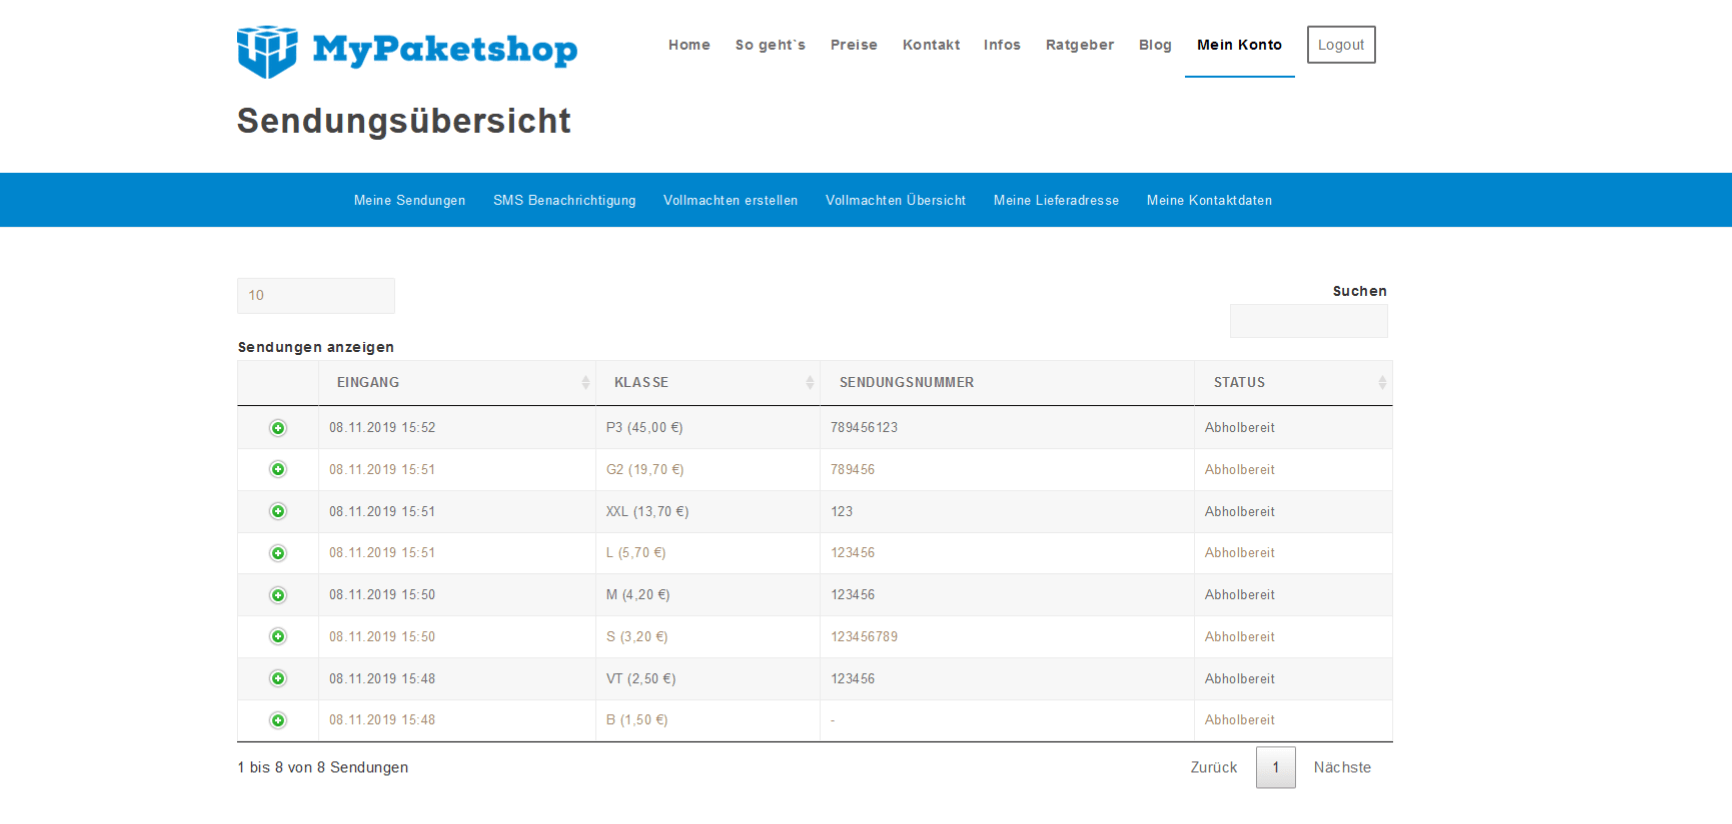
Task: Focus the Suchen search field
Action: click(1308, 321)
